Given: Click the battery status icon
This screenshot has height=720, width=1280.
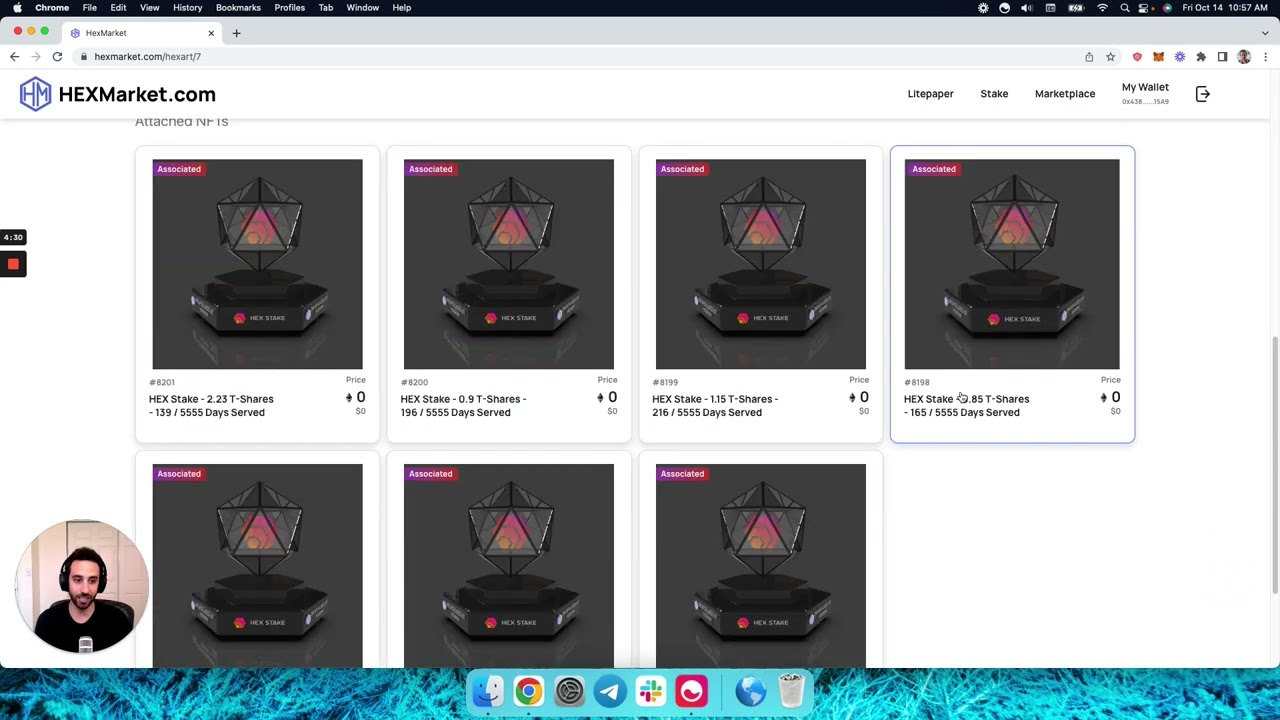Looking at the screenshot, I should click(x=1076, y=8).
